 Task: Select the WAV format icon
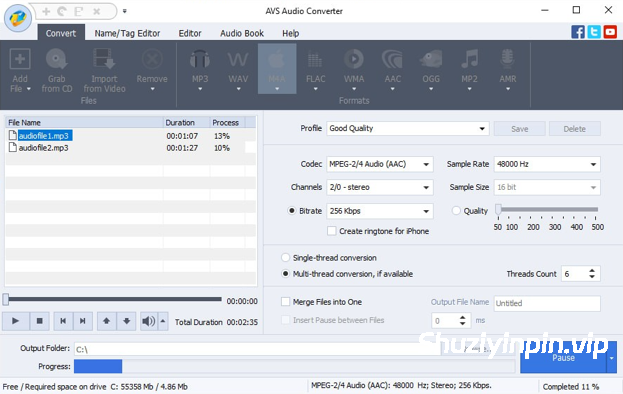(238, 60)
